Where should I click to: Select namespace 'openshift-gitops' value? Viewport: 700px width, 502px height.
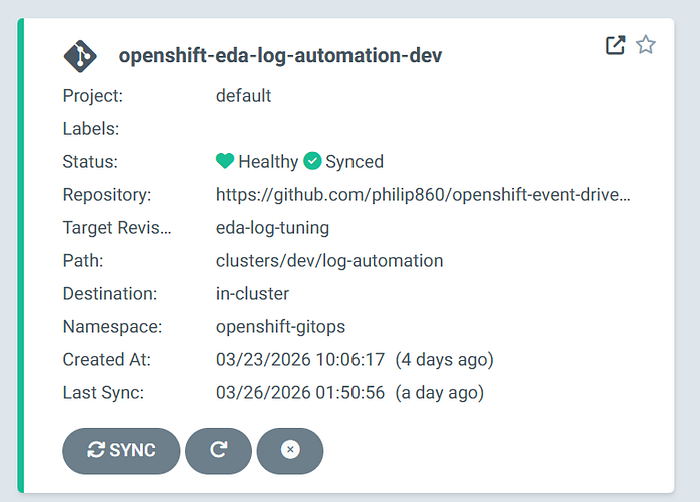pyautogui.click(x=280, y=327)
